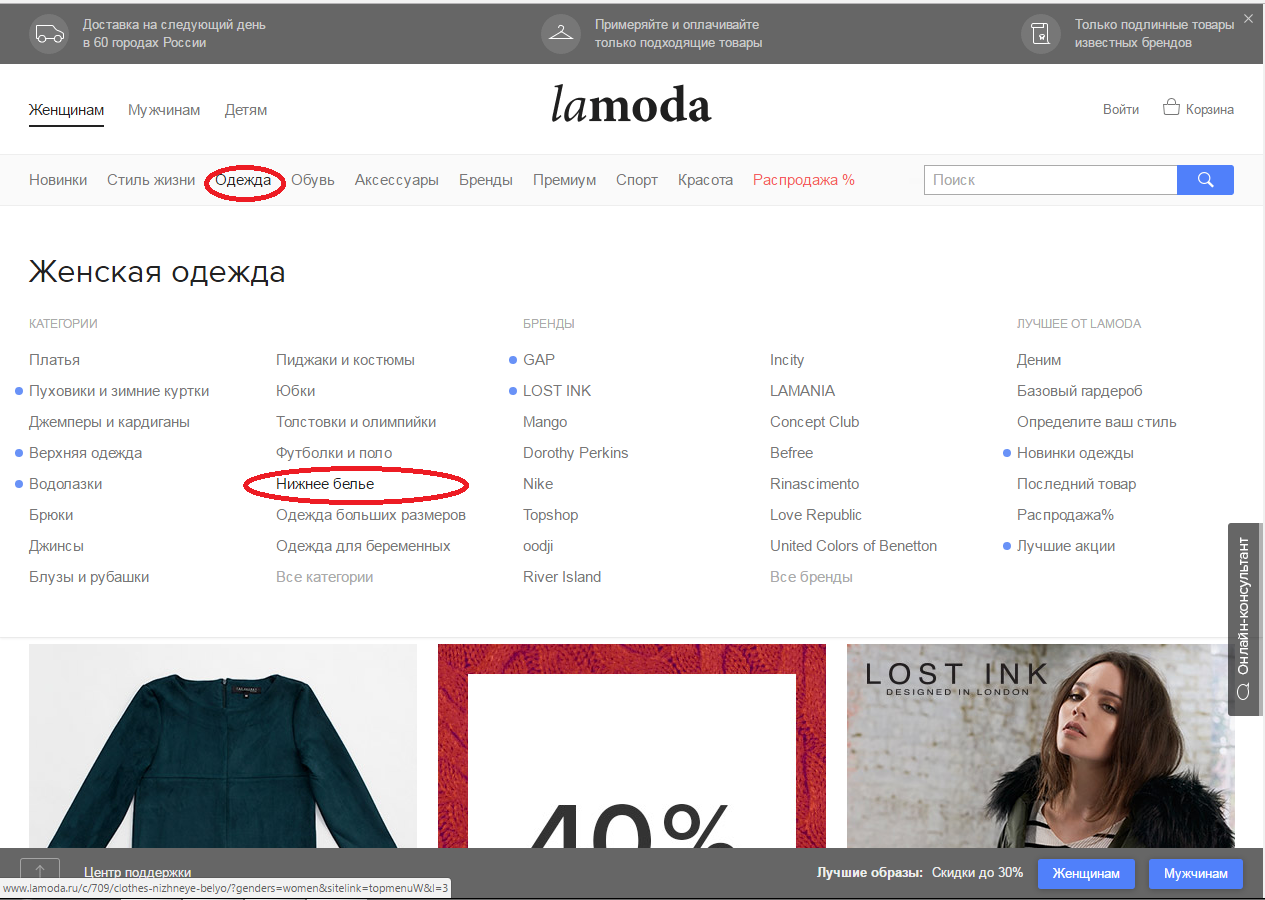Image resolution: width=1265 pixels, height=900 pixels.
Task: Open the Футболки и поло category
Action: [334, 453]
